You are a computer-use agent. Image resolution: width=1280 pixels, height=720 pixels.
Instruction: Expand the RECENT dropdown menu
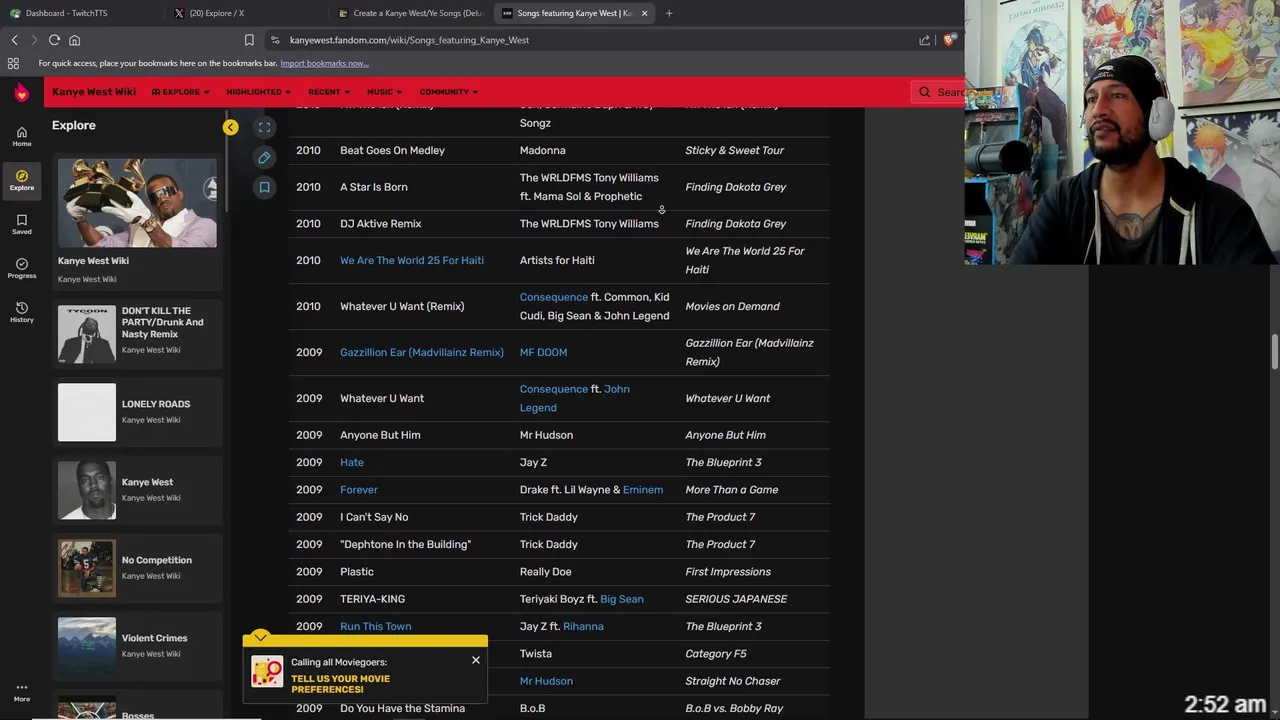[328, 92]
